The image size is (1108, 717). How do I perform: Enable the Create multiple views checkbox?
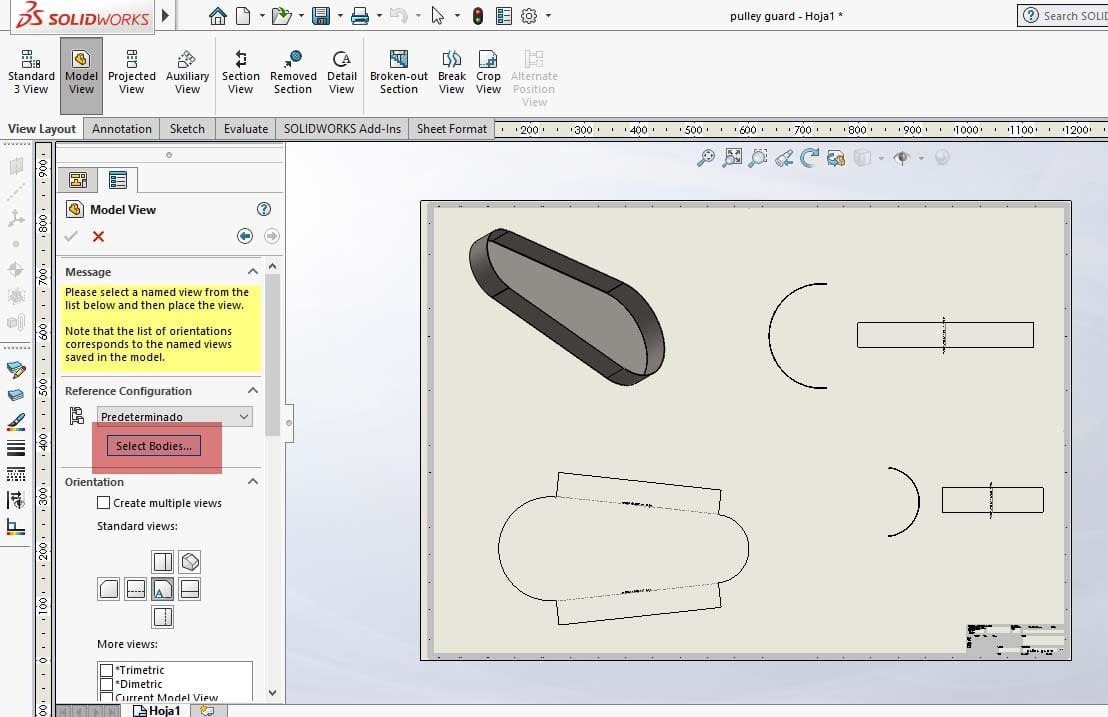[104, 503]
